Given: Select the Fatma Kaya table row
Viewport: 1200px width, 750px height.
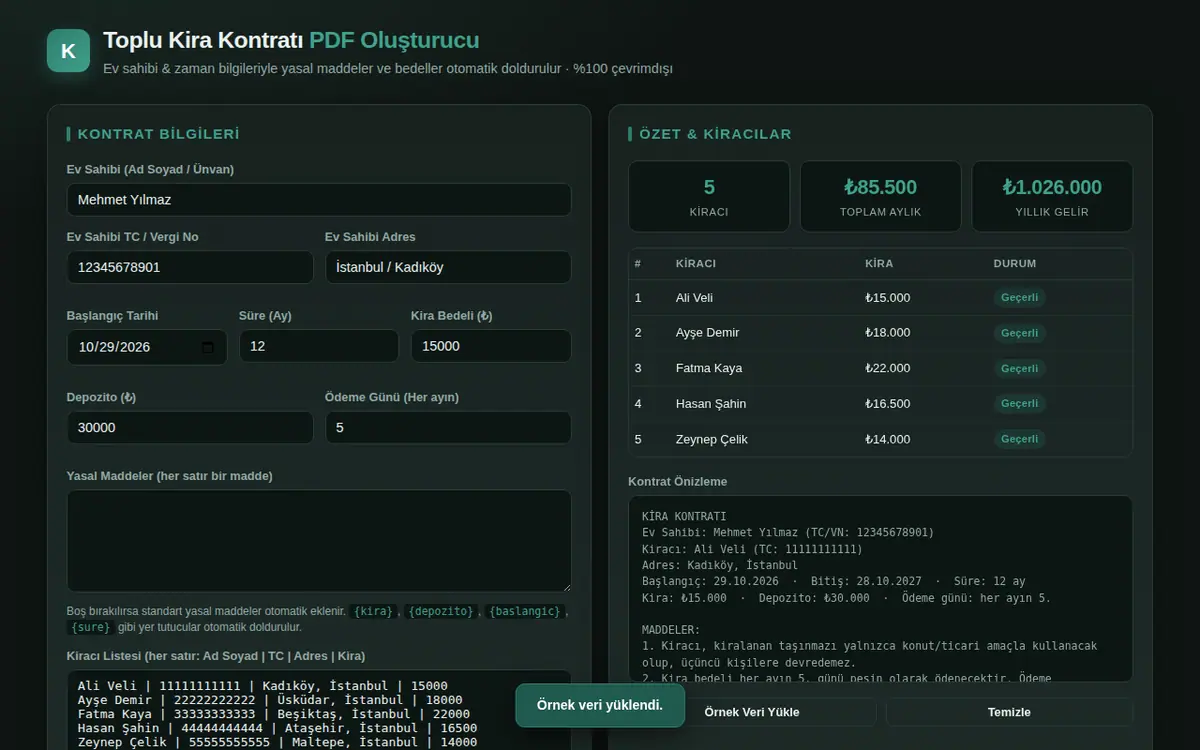Looking at the screenshot, I should coord(880,368).
